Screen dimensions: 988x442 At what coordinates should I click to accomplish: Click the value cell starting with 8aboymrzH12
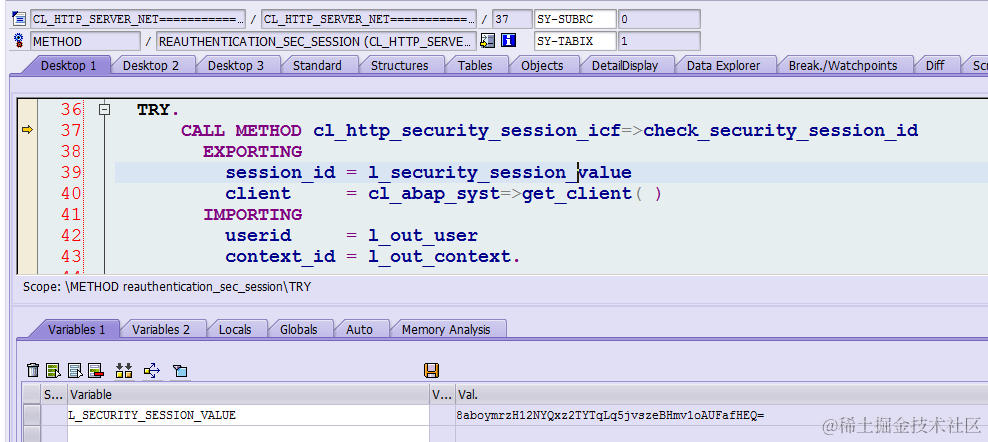721,415
